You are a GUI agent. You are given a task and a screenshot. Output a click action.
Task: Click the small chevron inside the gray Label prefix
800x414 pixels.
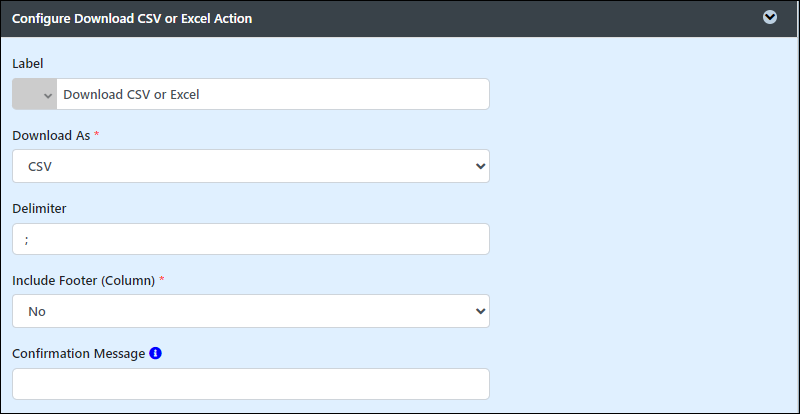tap(48, 95)
